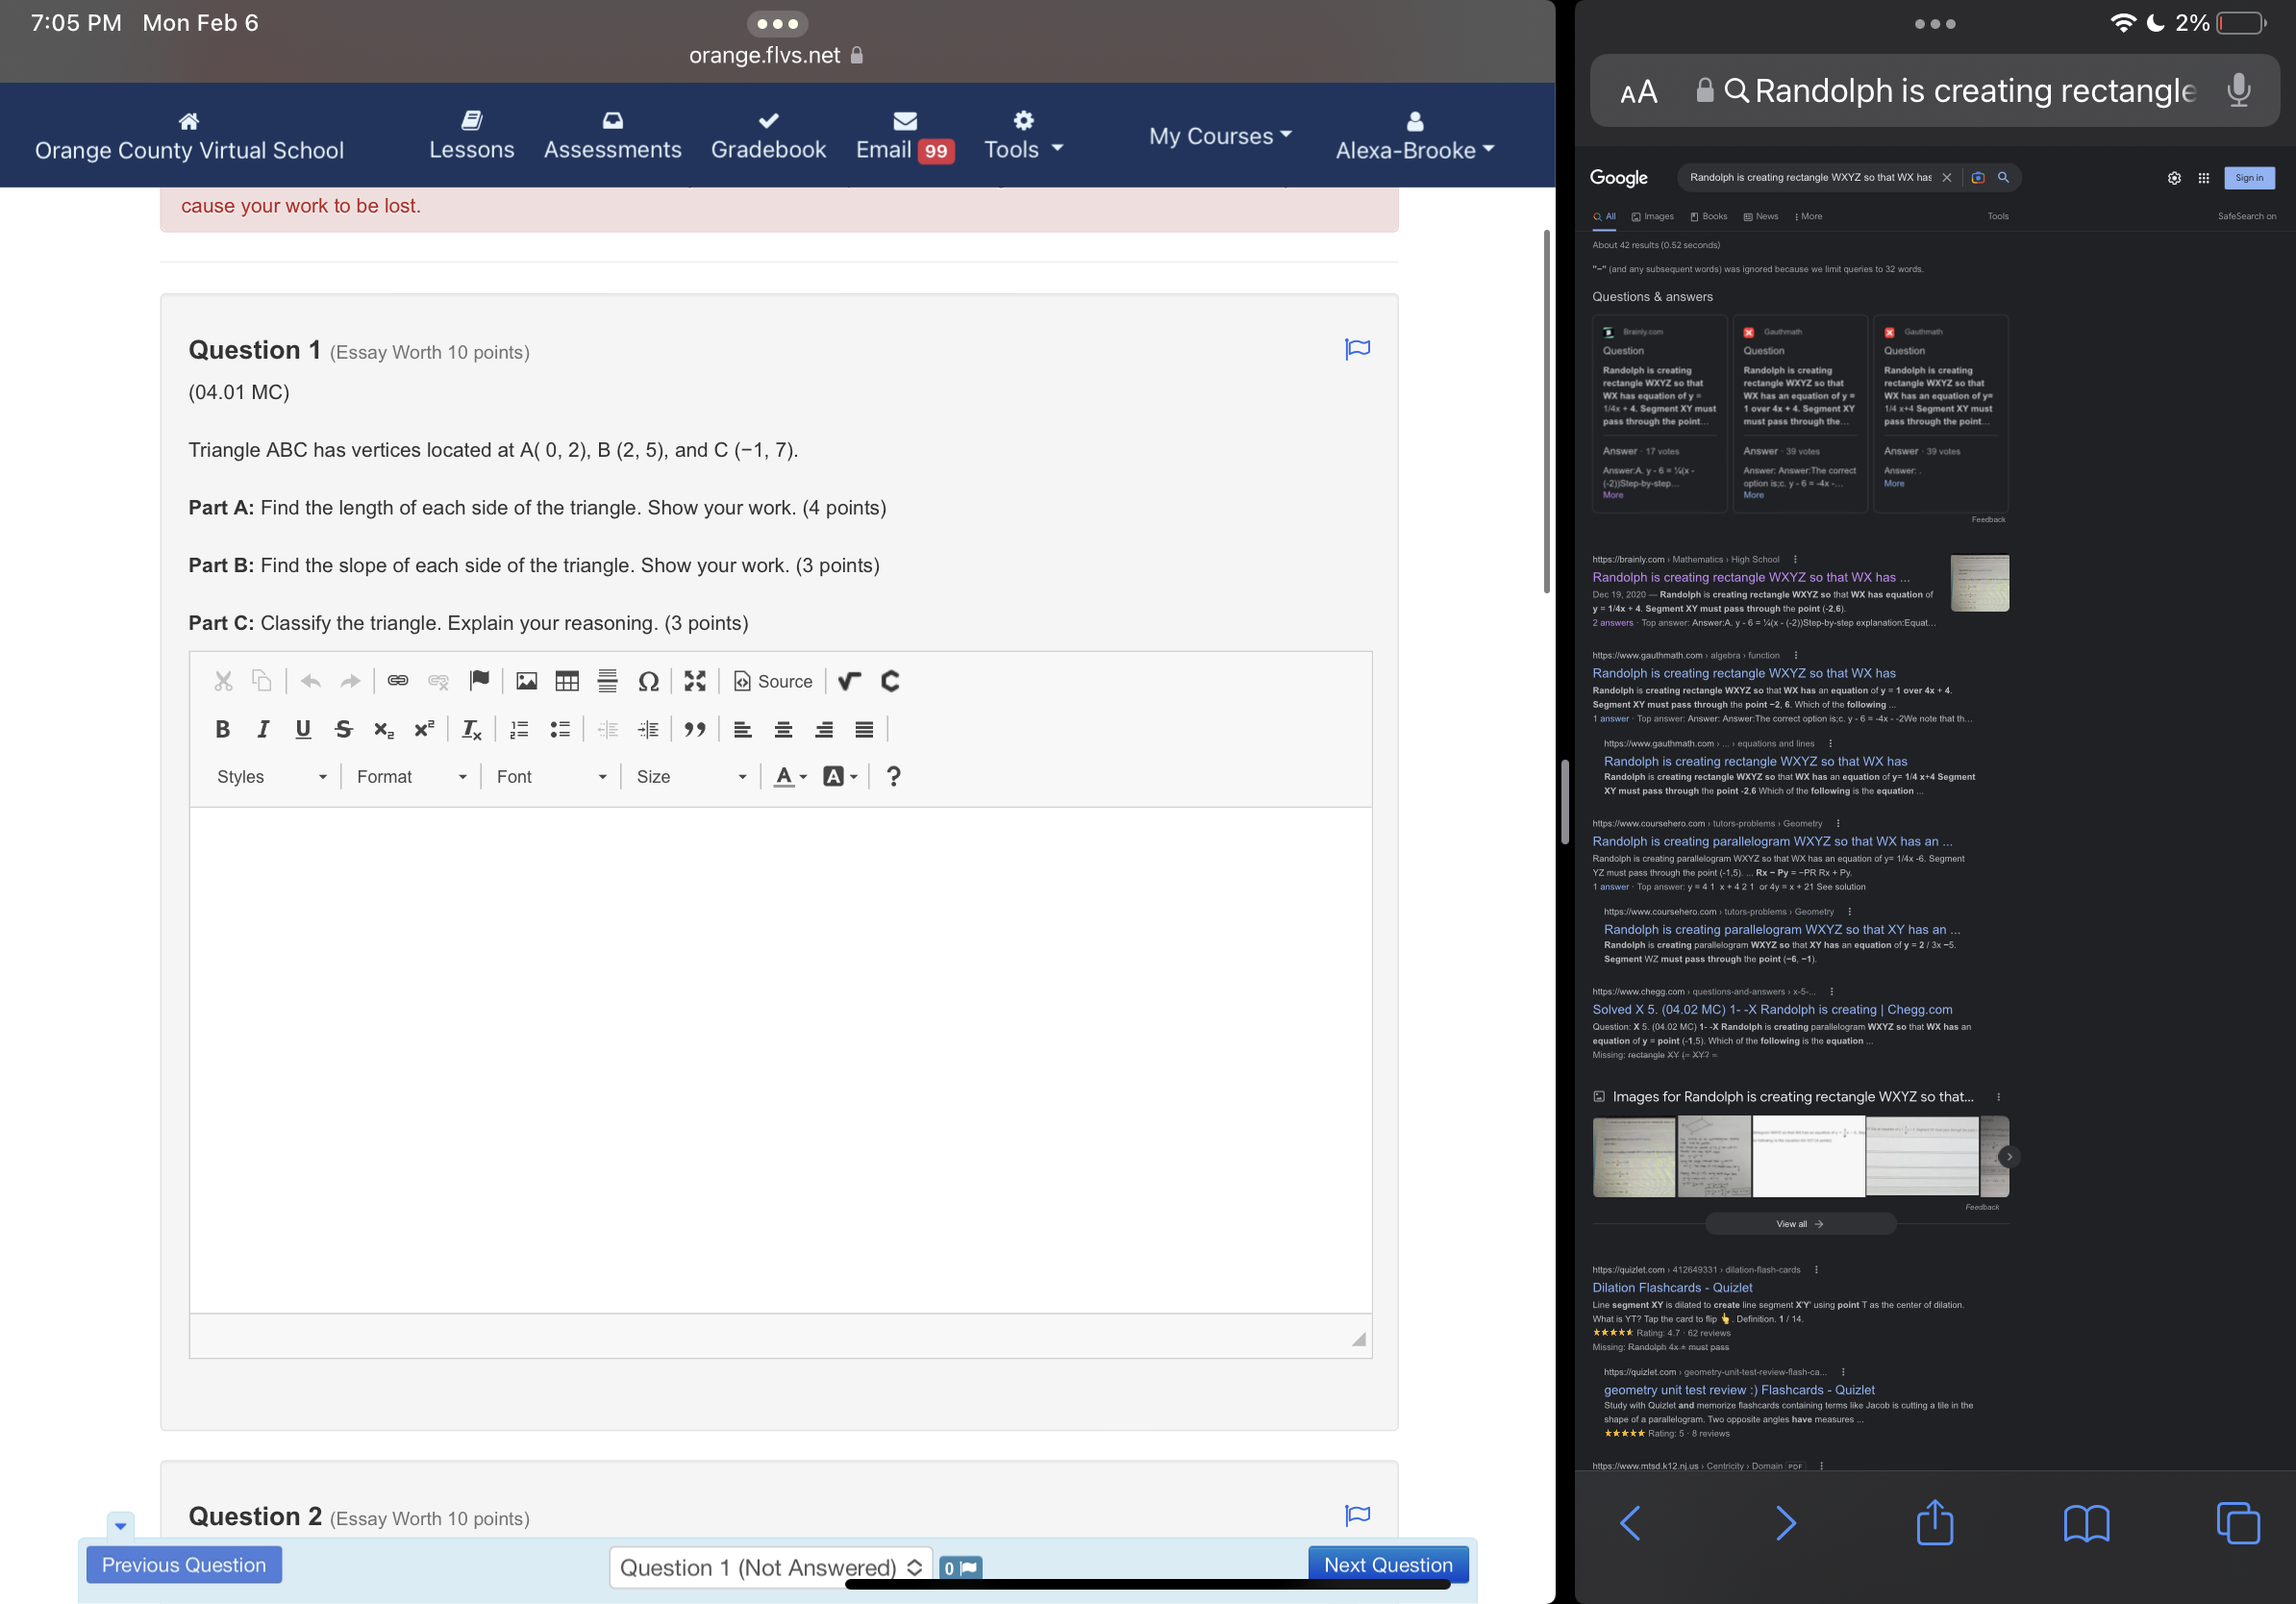
Task: Flag Question 1 using the flag icon
Action: click(1357, 349)
